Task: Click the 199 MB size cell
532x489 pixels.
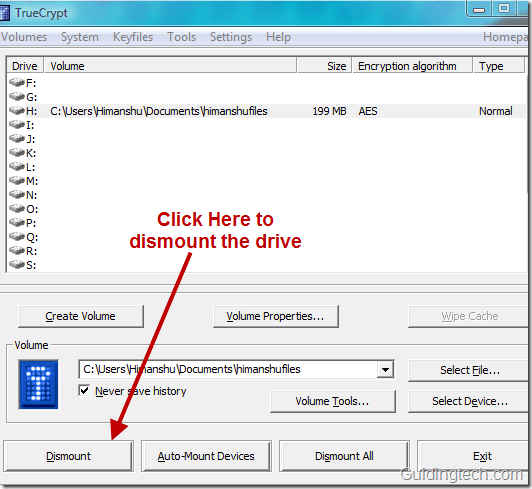Action: pos(329,111)
